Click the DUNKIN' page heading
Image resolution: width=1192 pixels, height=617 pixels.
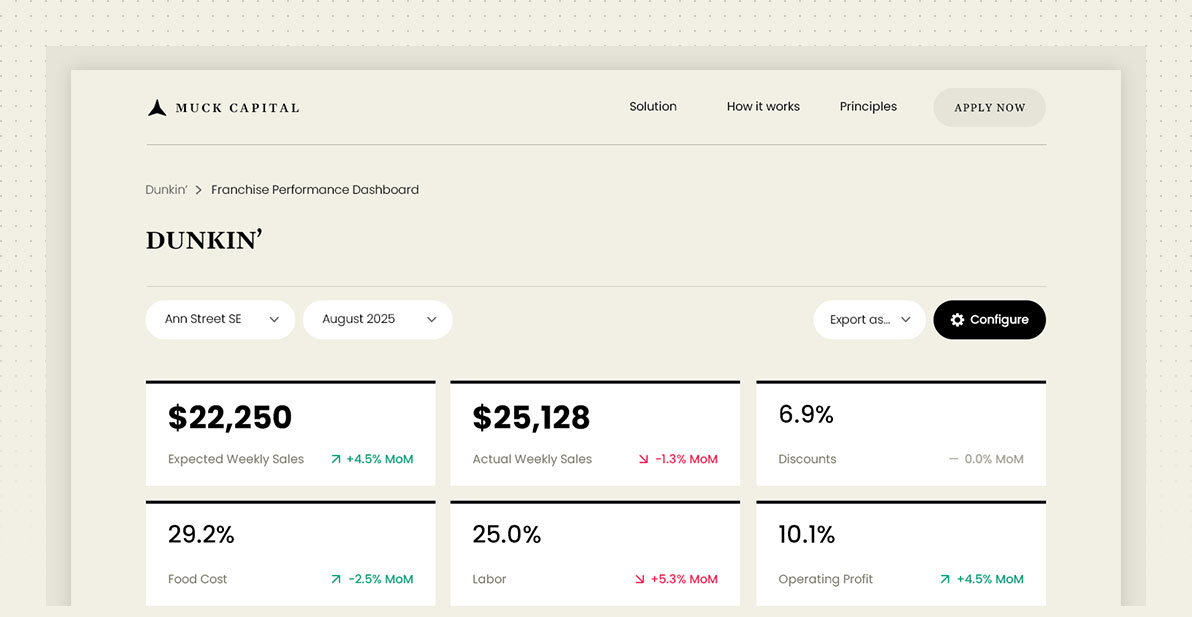[x=204, y=240]
